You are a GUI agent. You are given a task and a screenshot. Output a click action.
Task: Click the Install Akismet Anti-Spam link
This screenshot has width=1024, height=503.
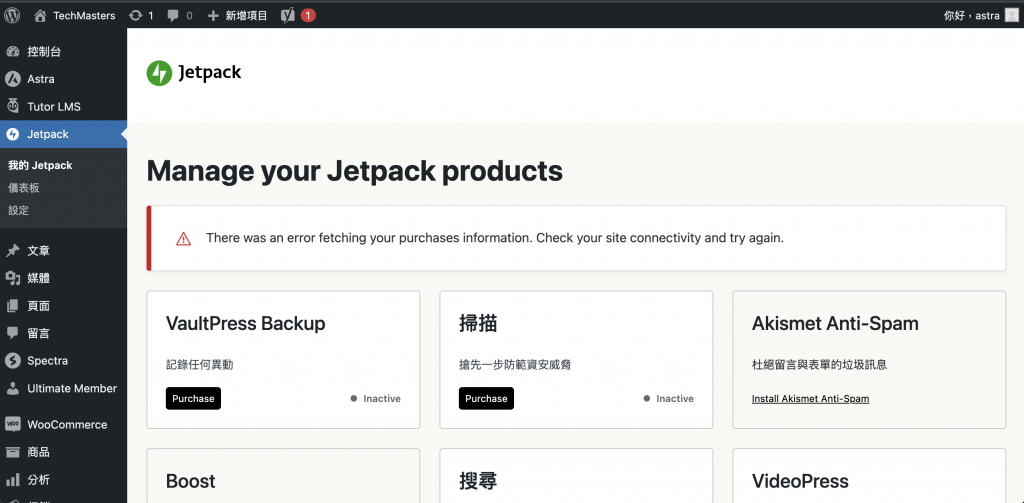[x=810, y=398]
